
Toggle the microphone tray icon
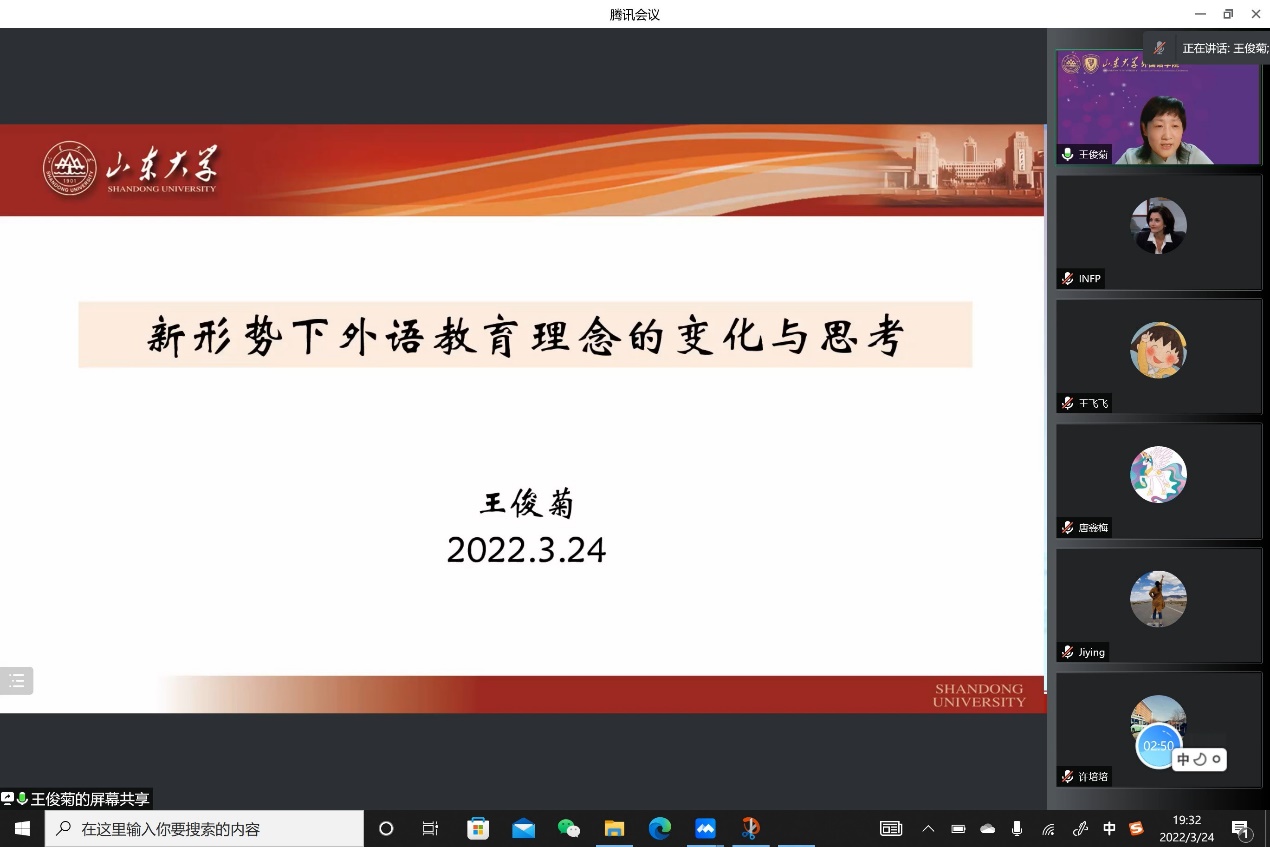(x=1017, y=828)
